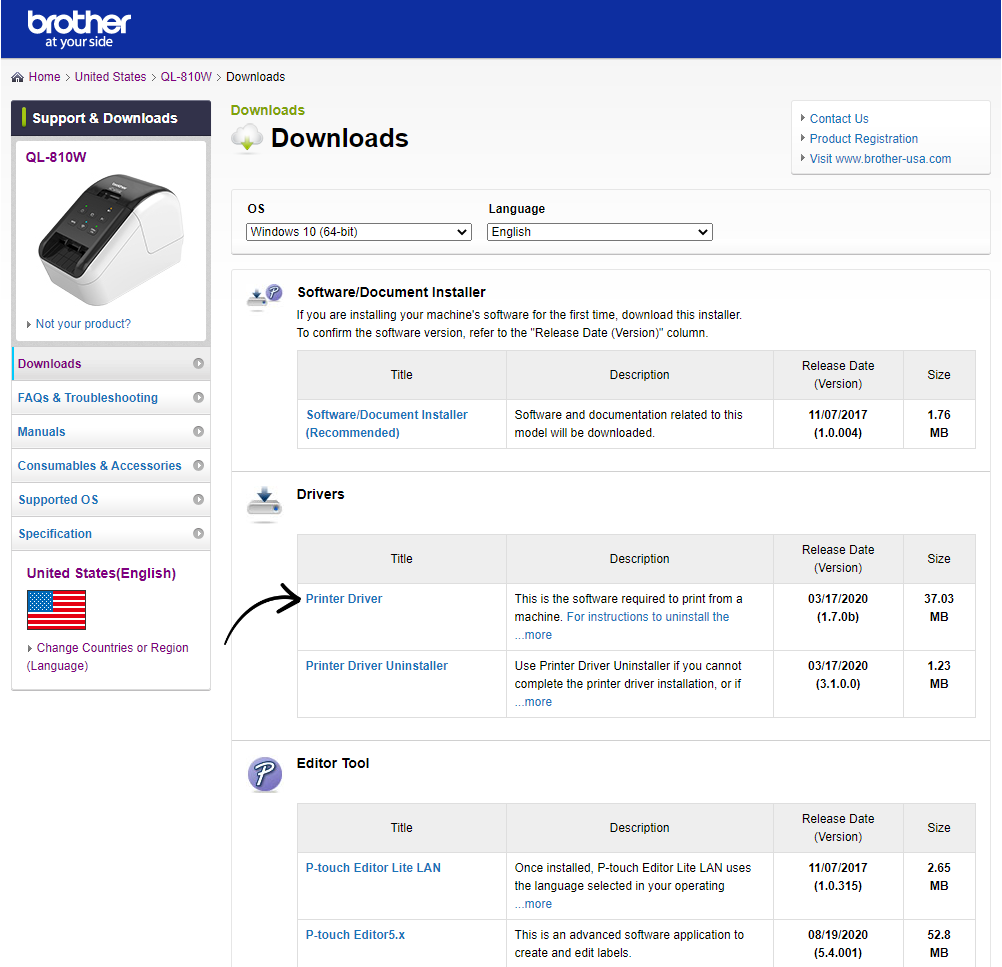Click the arrow icon on Manuals row
The image size is (1002, 967).
(x=198, y=431)
